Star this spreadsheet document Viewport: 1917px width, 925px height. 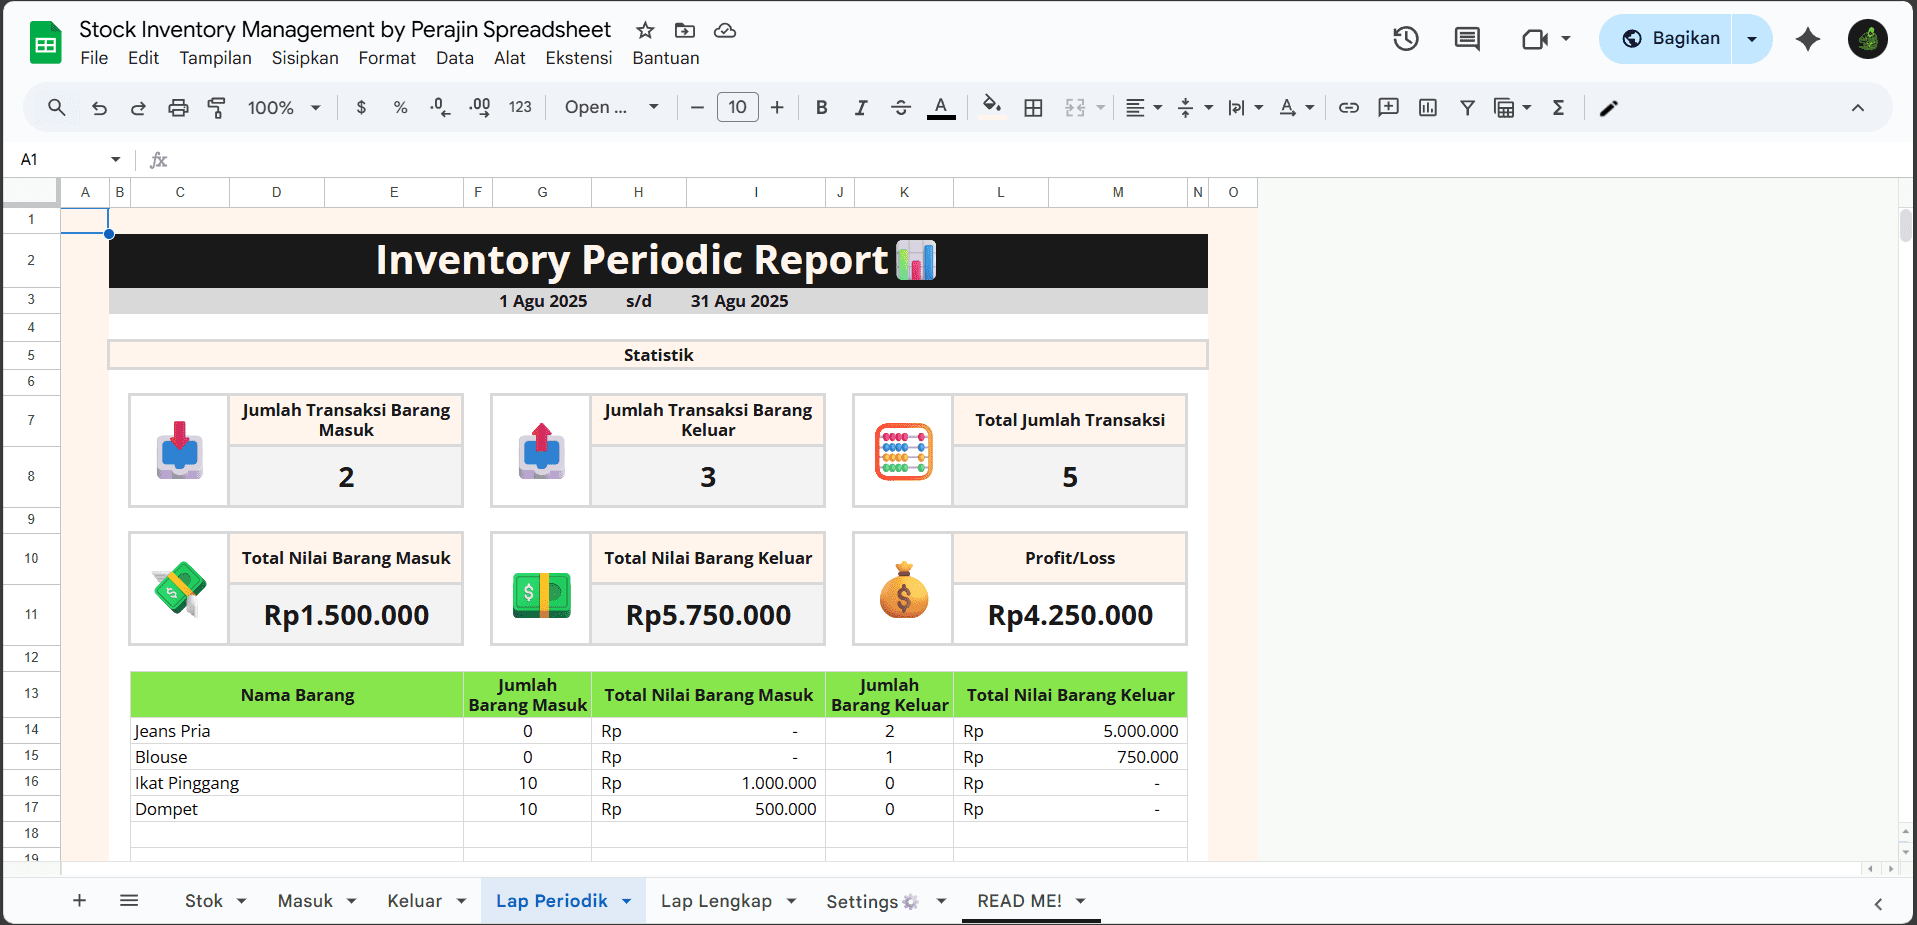[x=645, y=30]
